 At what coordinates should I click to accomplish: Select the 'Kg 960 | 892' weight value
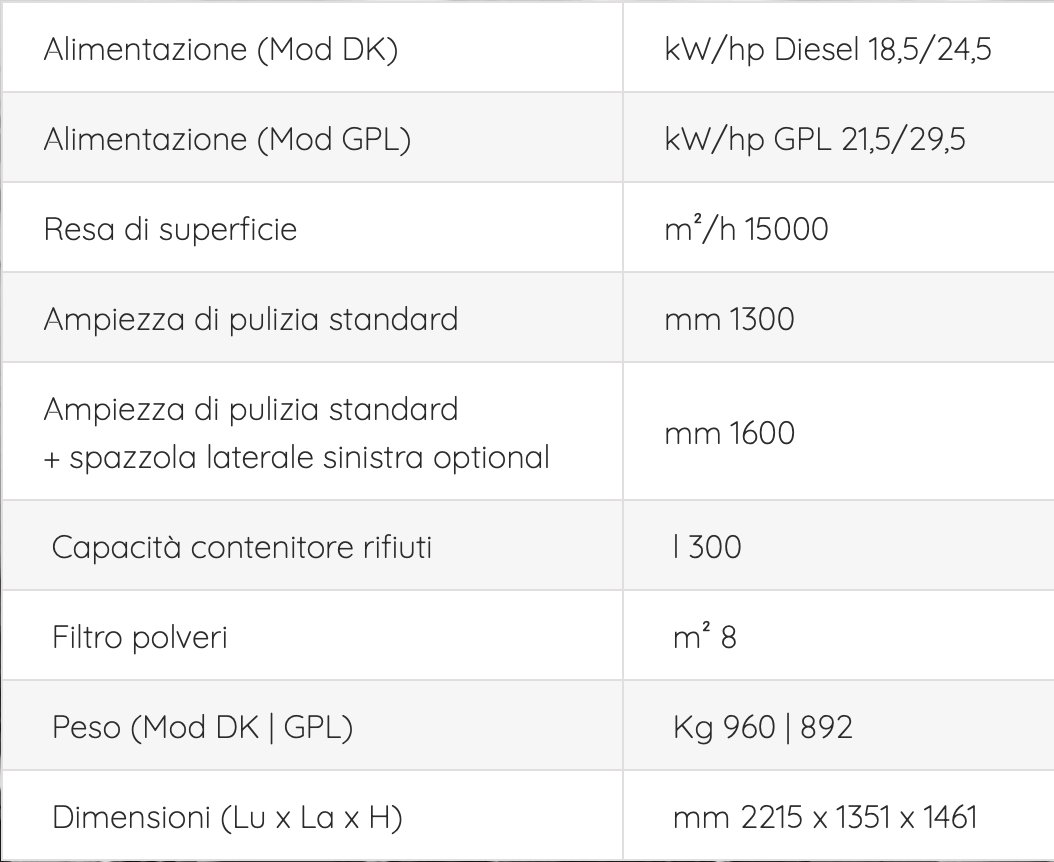point(763,728)
